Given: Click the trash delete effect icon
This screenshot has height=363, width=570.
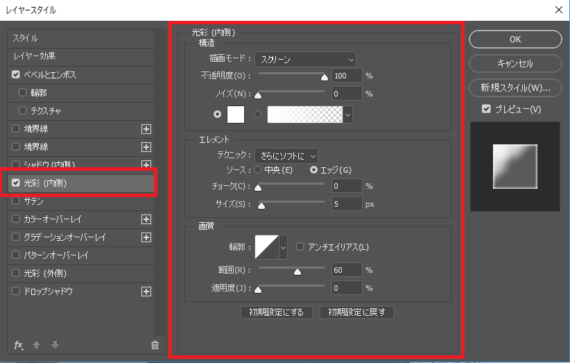Looking at the screenshot, I should (155, 345).
